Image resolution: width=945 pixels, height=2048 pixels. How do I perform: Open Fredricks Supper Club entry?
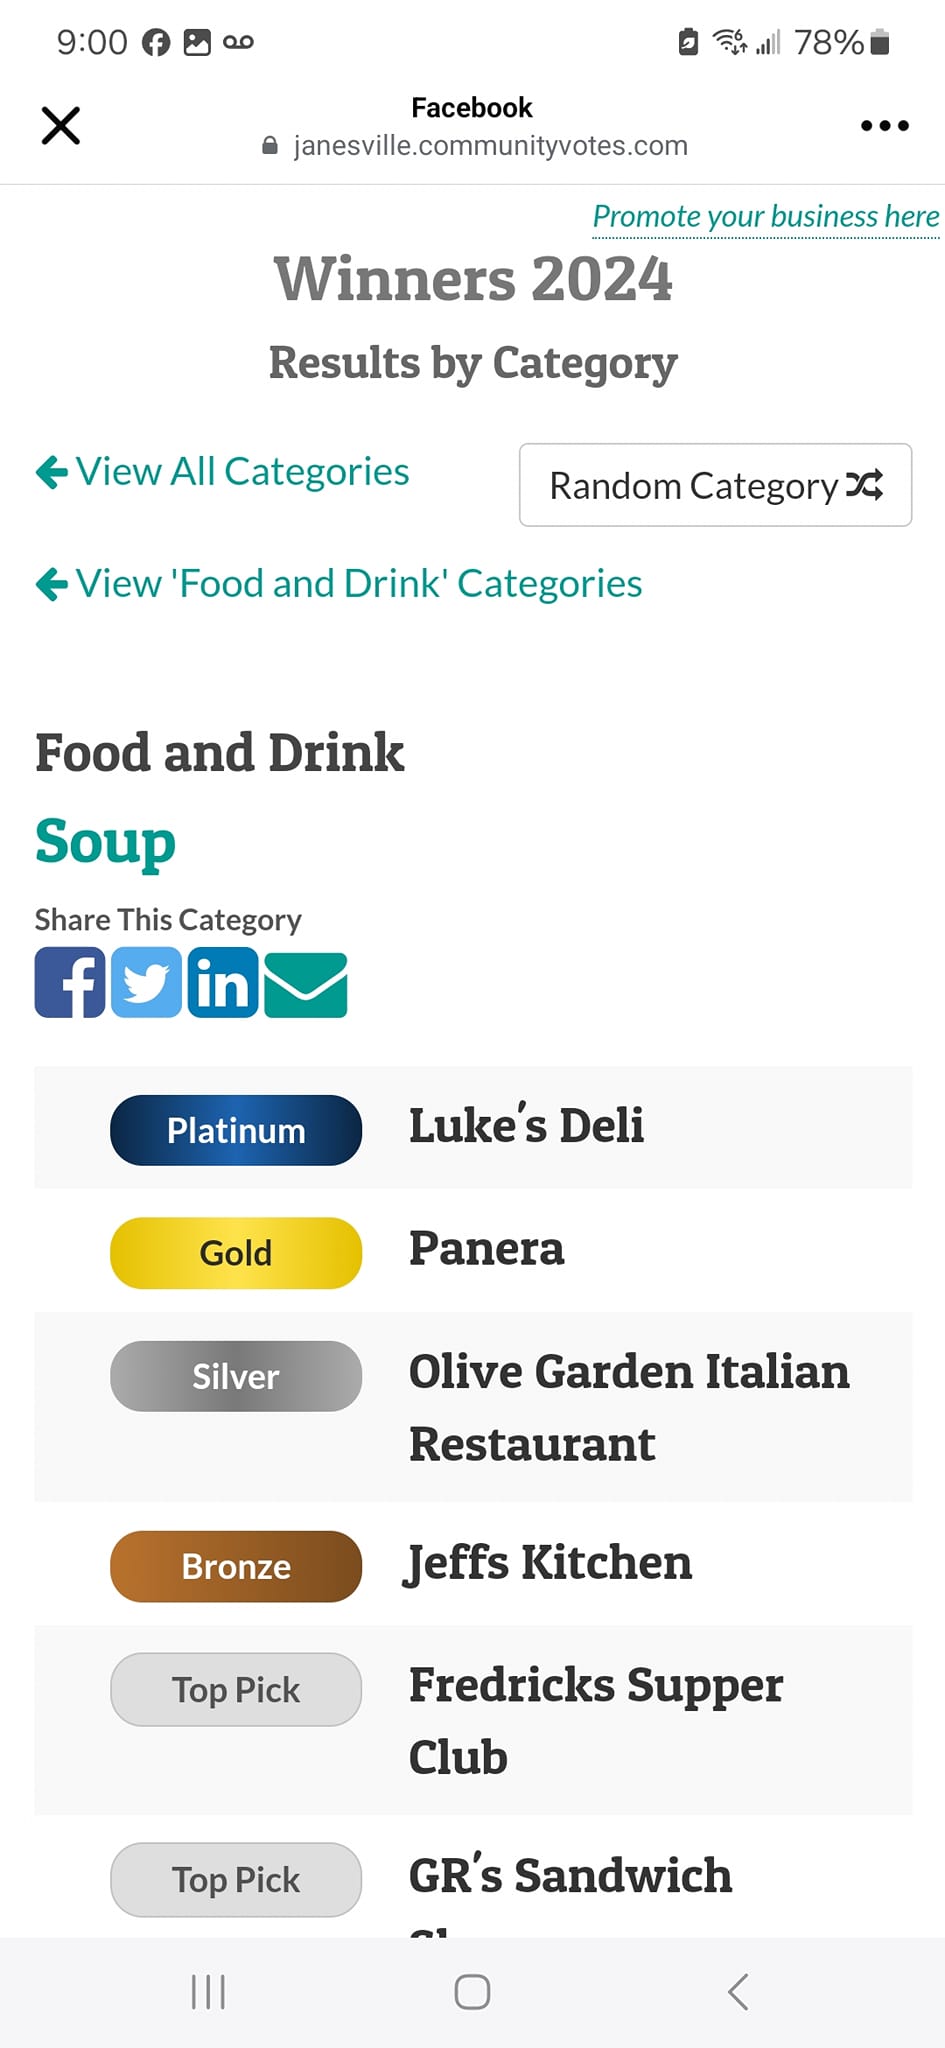[596, 1721]
